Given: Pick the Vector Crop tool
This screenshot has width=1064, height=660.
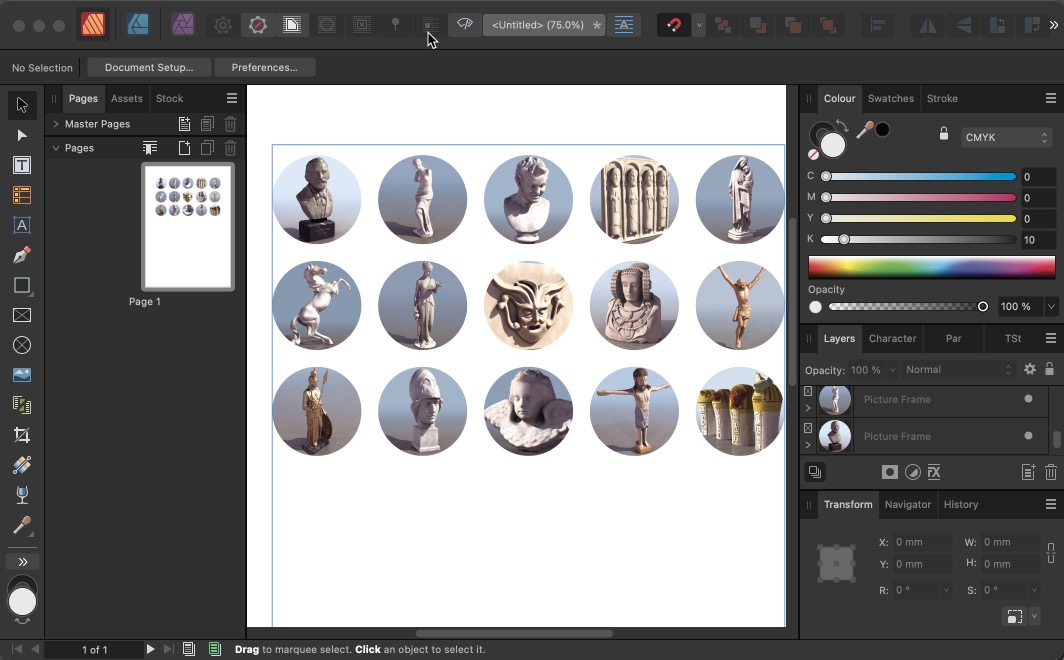Looking at the screenshot, I should [22, 435].
